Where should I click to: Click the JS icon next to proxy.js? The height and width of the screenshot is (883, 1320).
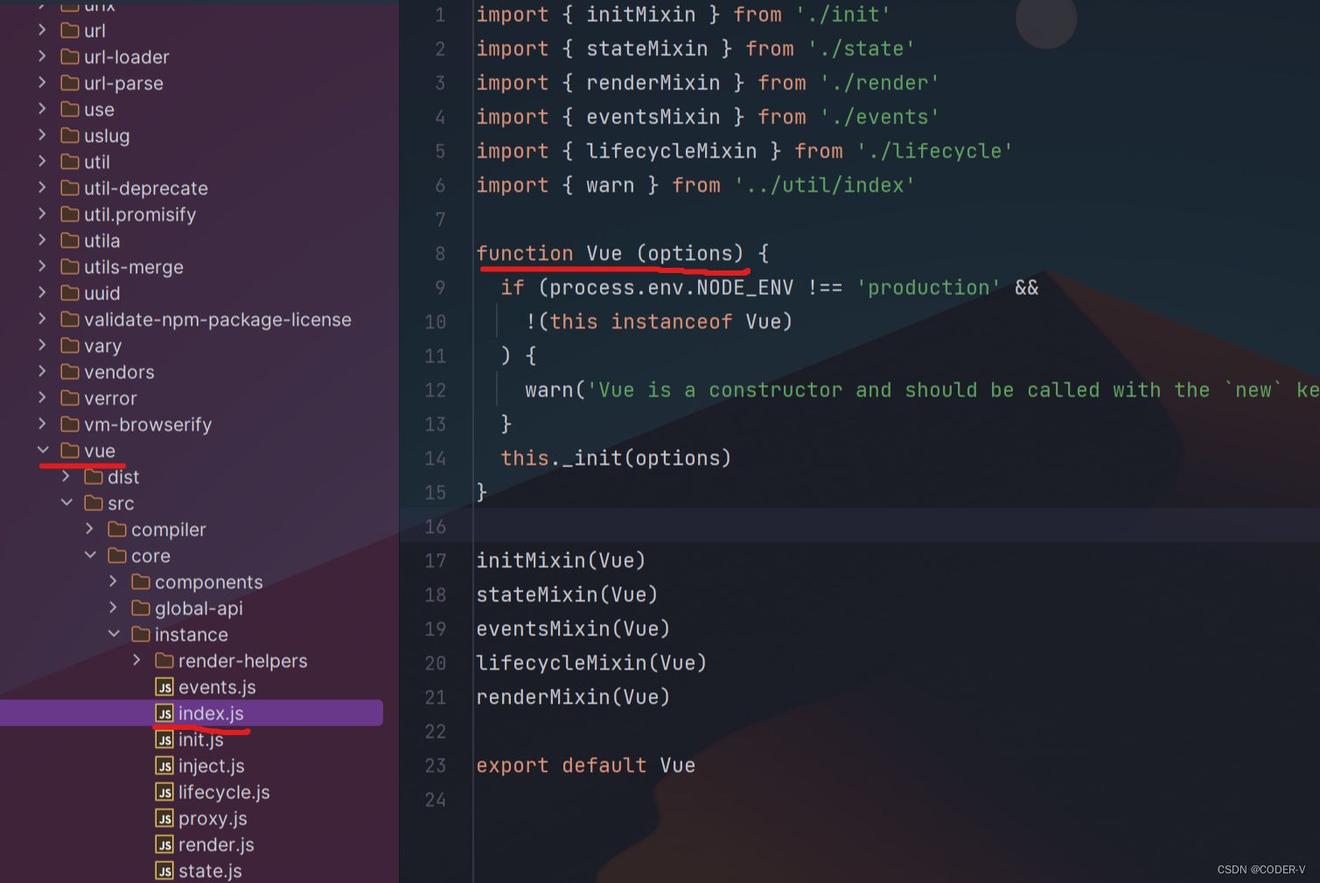coord(164,818)
